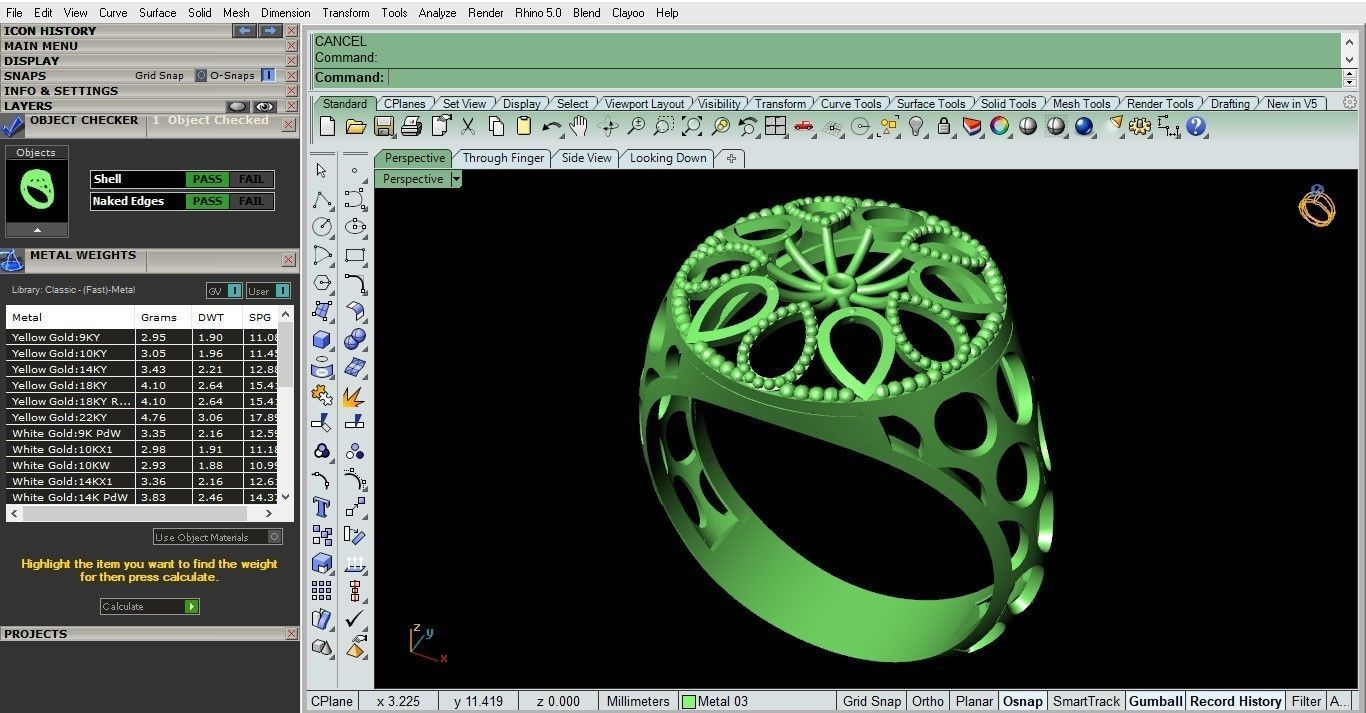The width and height of the screenshot is (1366, 713).
Task: Click the Zoom Extents icon
Action: 691,127
